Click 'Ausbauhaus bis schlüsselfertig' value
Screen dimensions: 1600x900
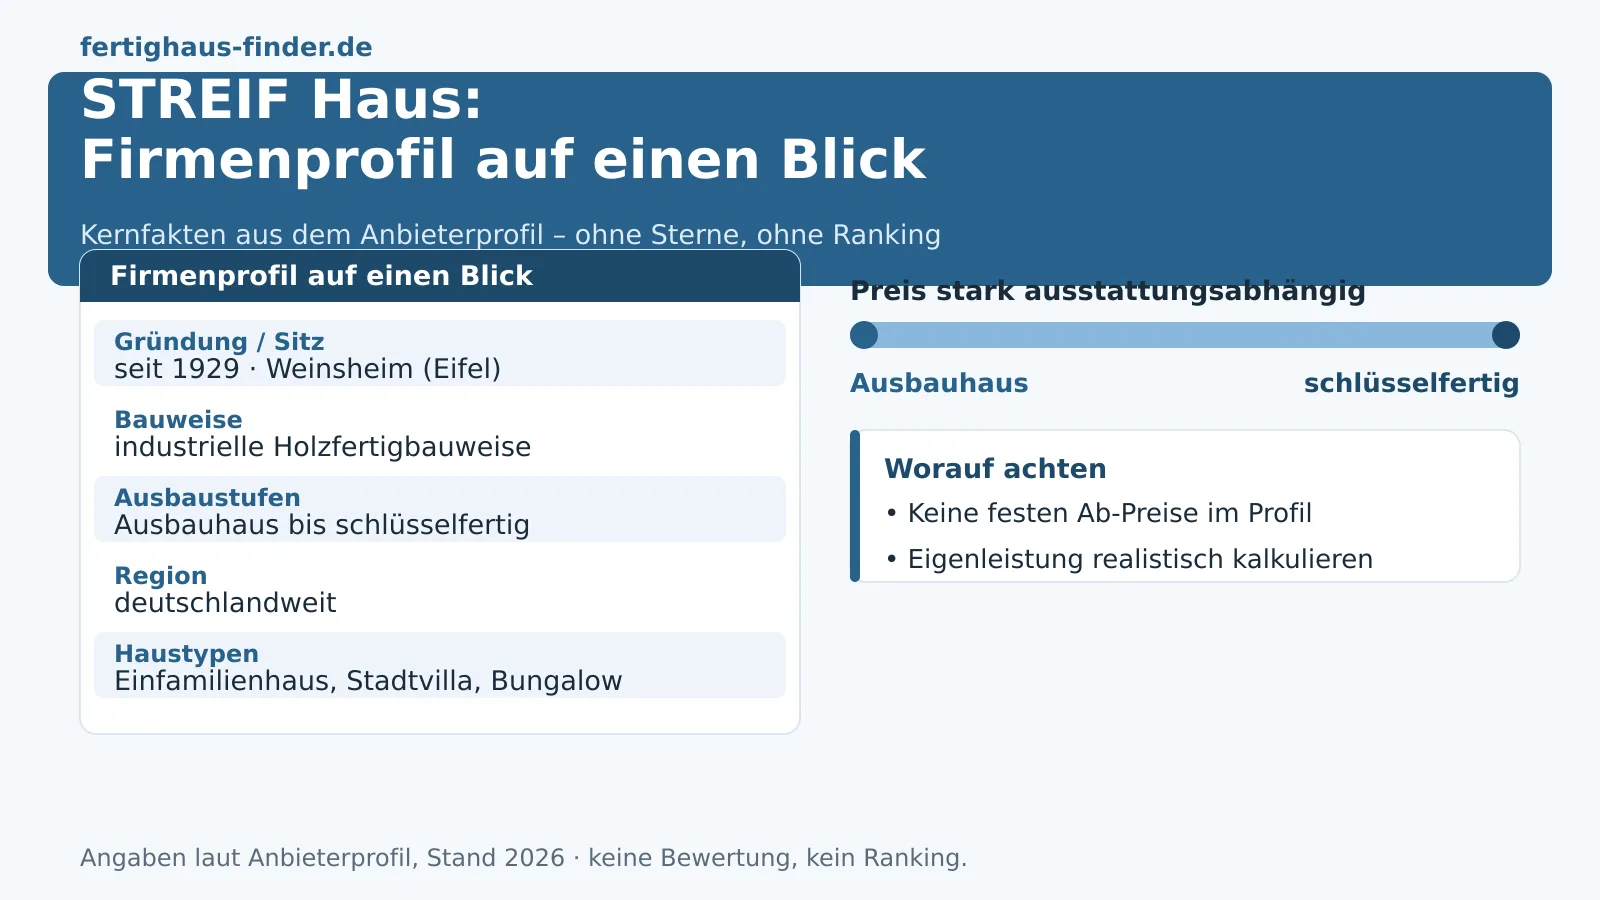(322, 525)
